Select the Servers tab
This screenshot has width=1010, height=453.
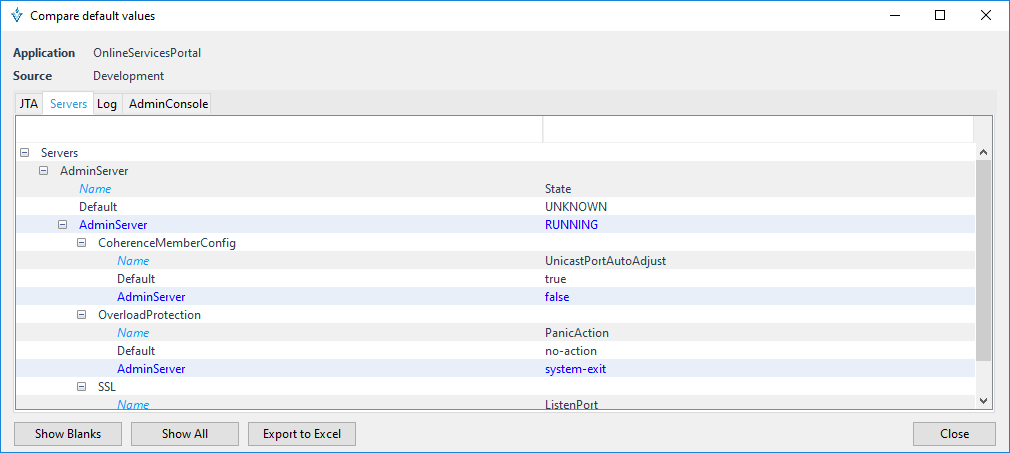(x=68, y=104)
